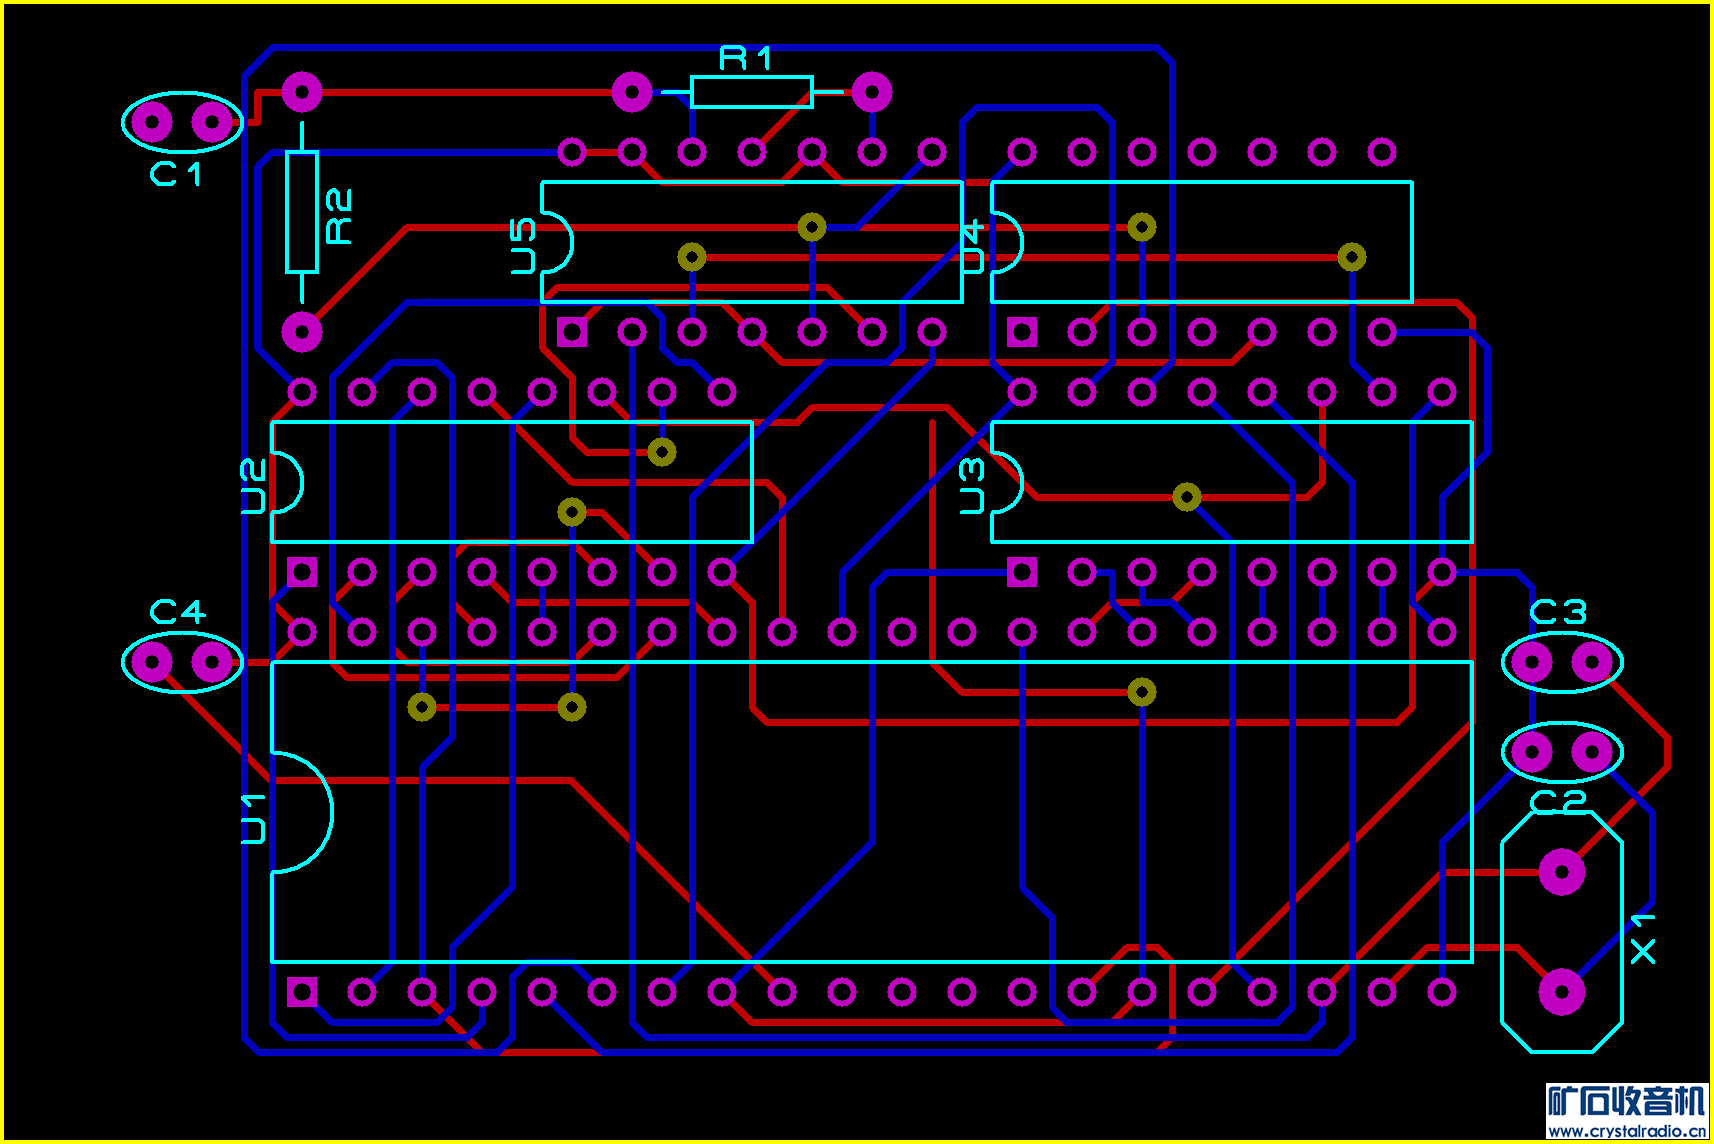Click the square pin-1 pad of U2

click(302, 572)
